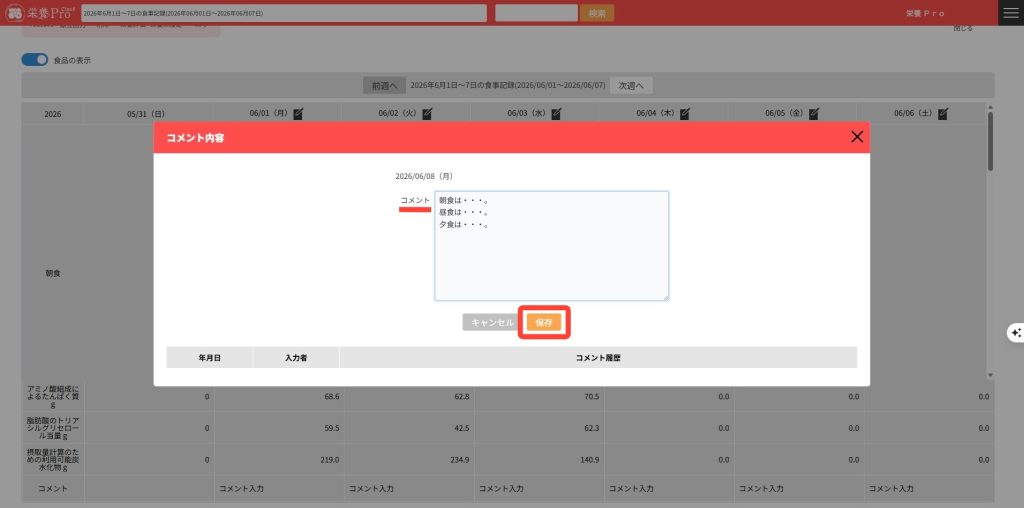Click the 栄養Ｐｒｏ user label in header
1024x508 pixels.
(925, 13)
